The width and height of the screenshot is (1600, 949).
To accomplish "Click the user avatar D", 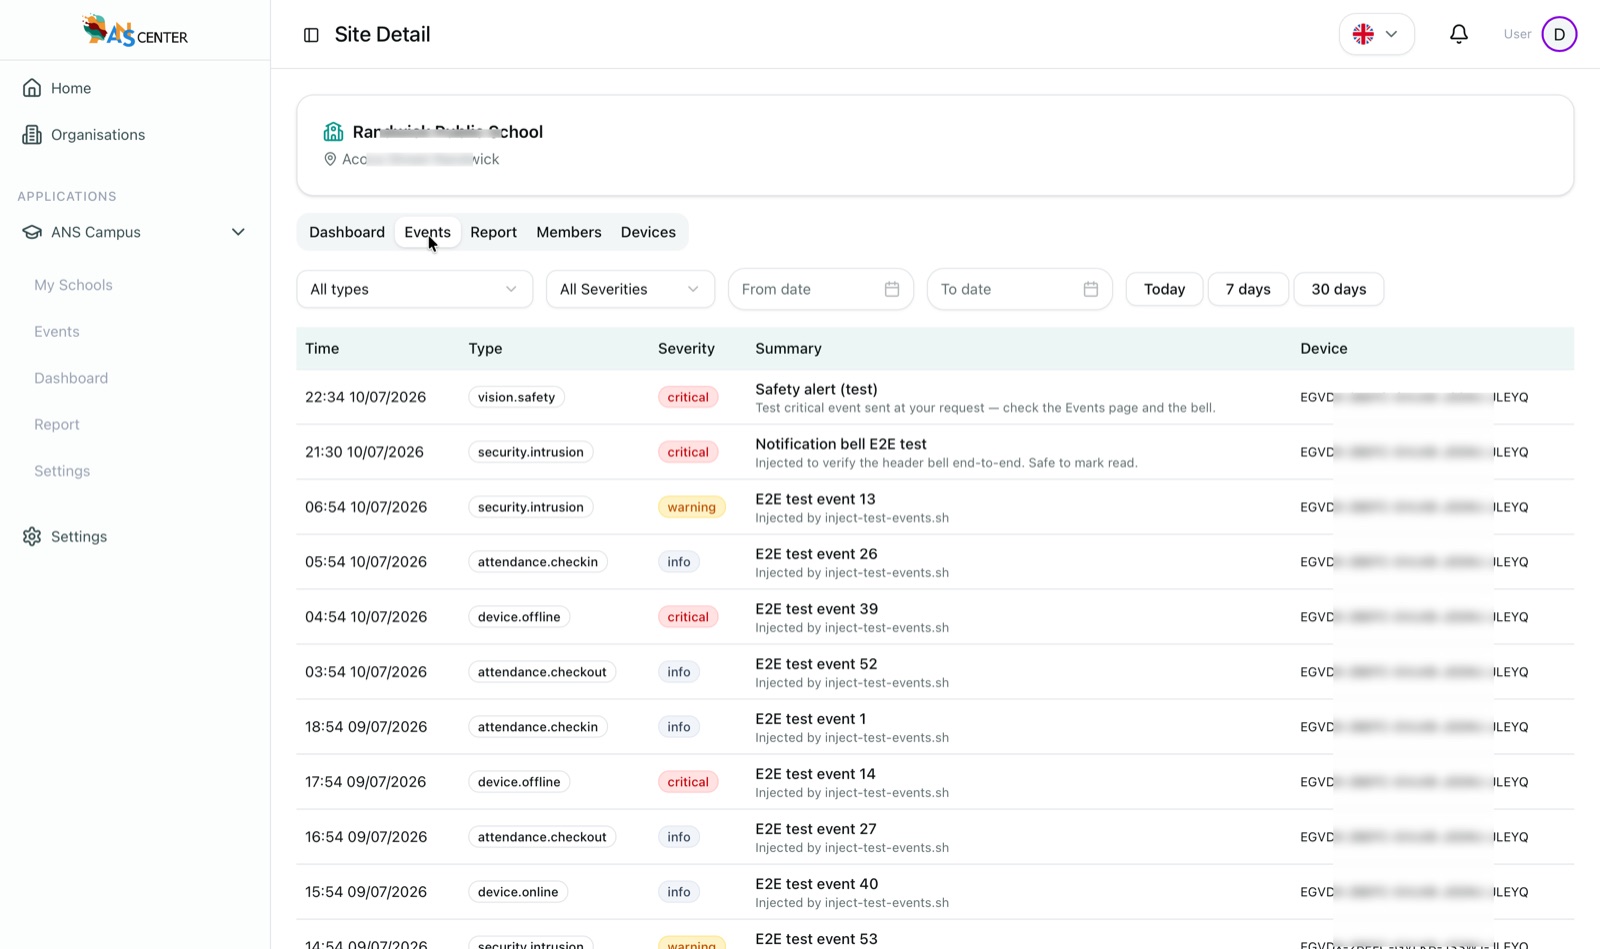I will click(1559, 34).
